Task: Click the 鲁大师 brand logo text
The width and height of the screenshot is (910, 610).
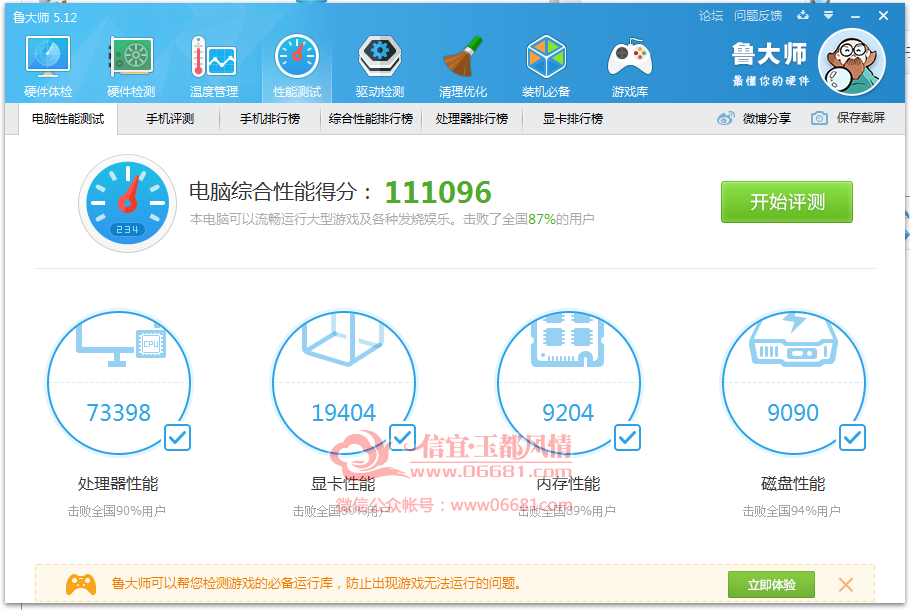Action: [770, 54]
